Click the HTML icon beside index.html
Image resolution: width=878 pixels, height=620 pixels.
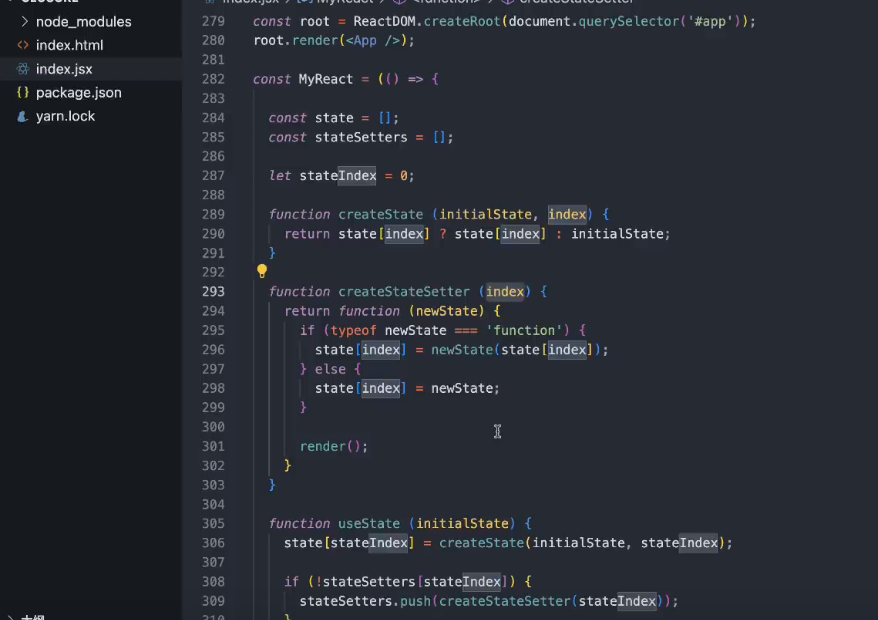tap(22, 45)
